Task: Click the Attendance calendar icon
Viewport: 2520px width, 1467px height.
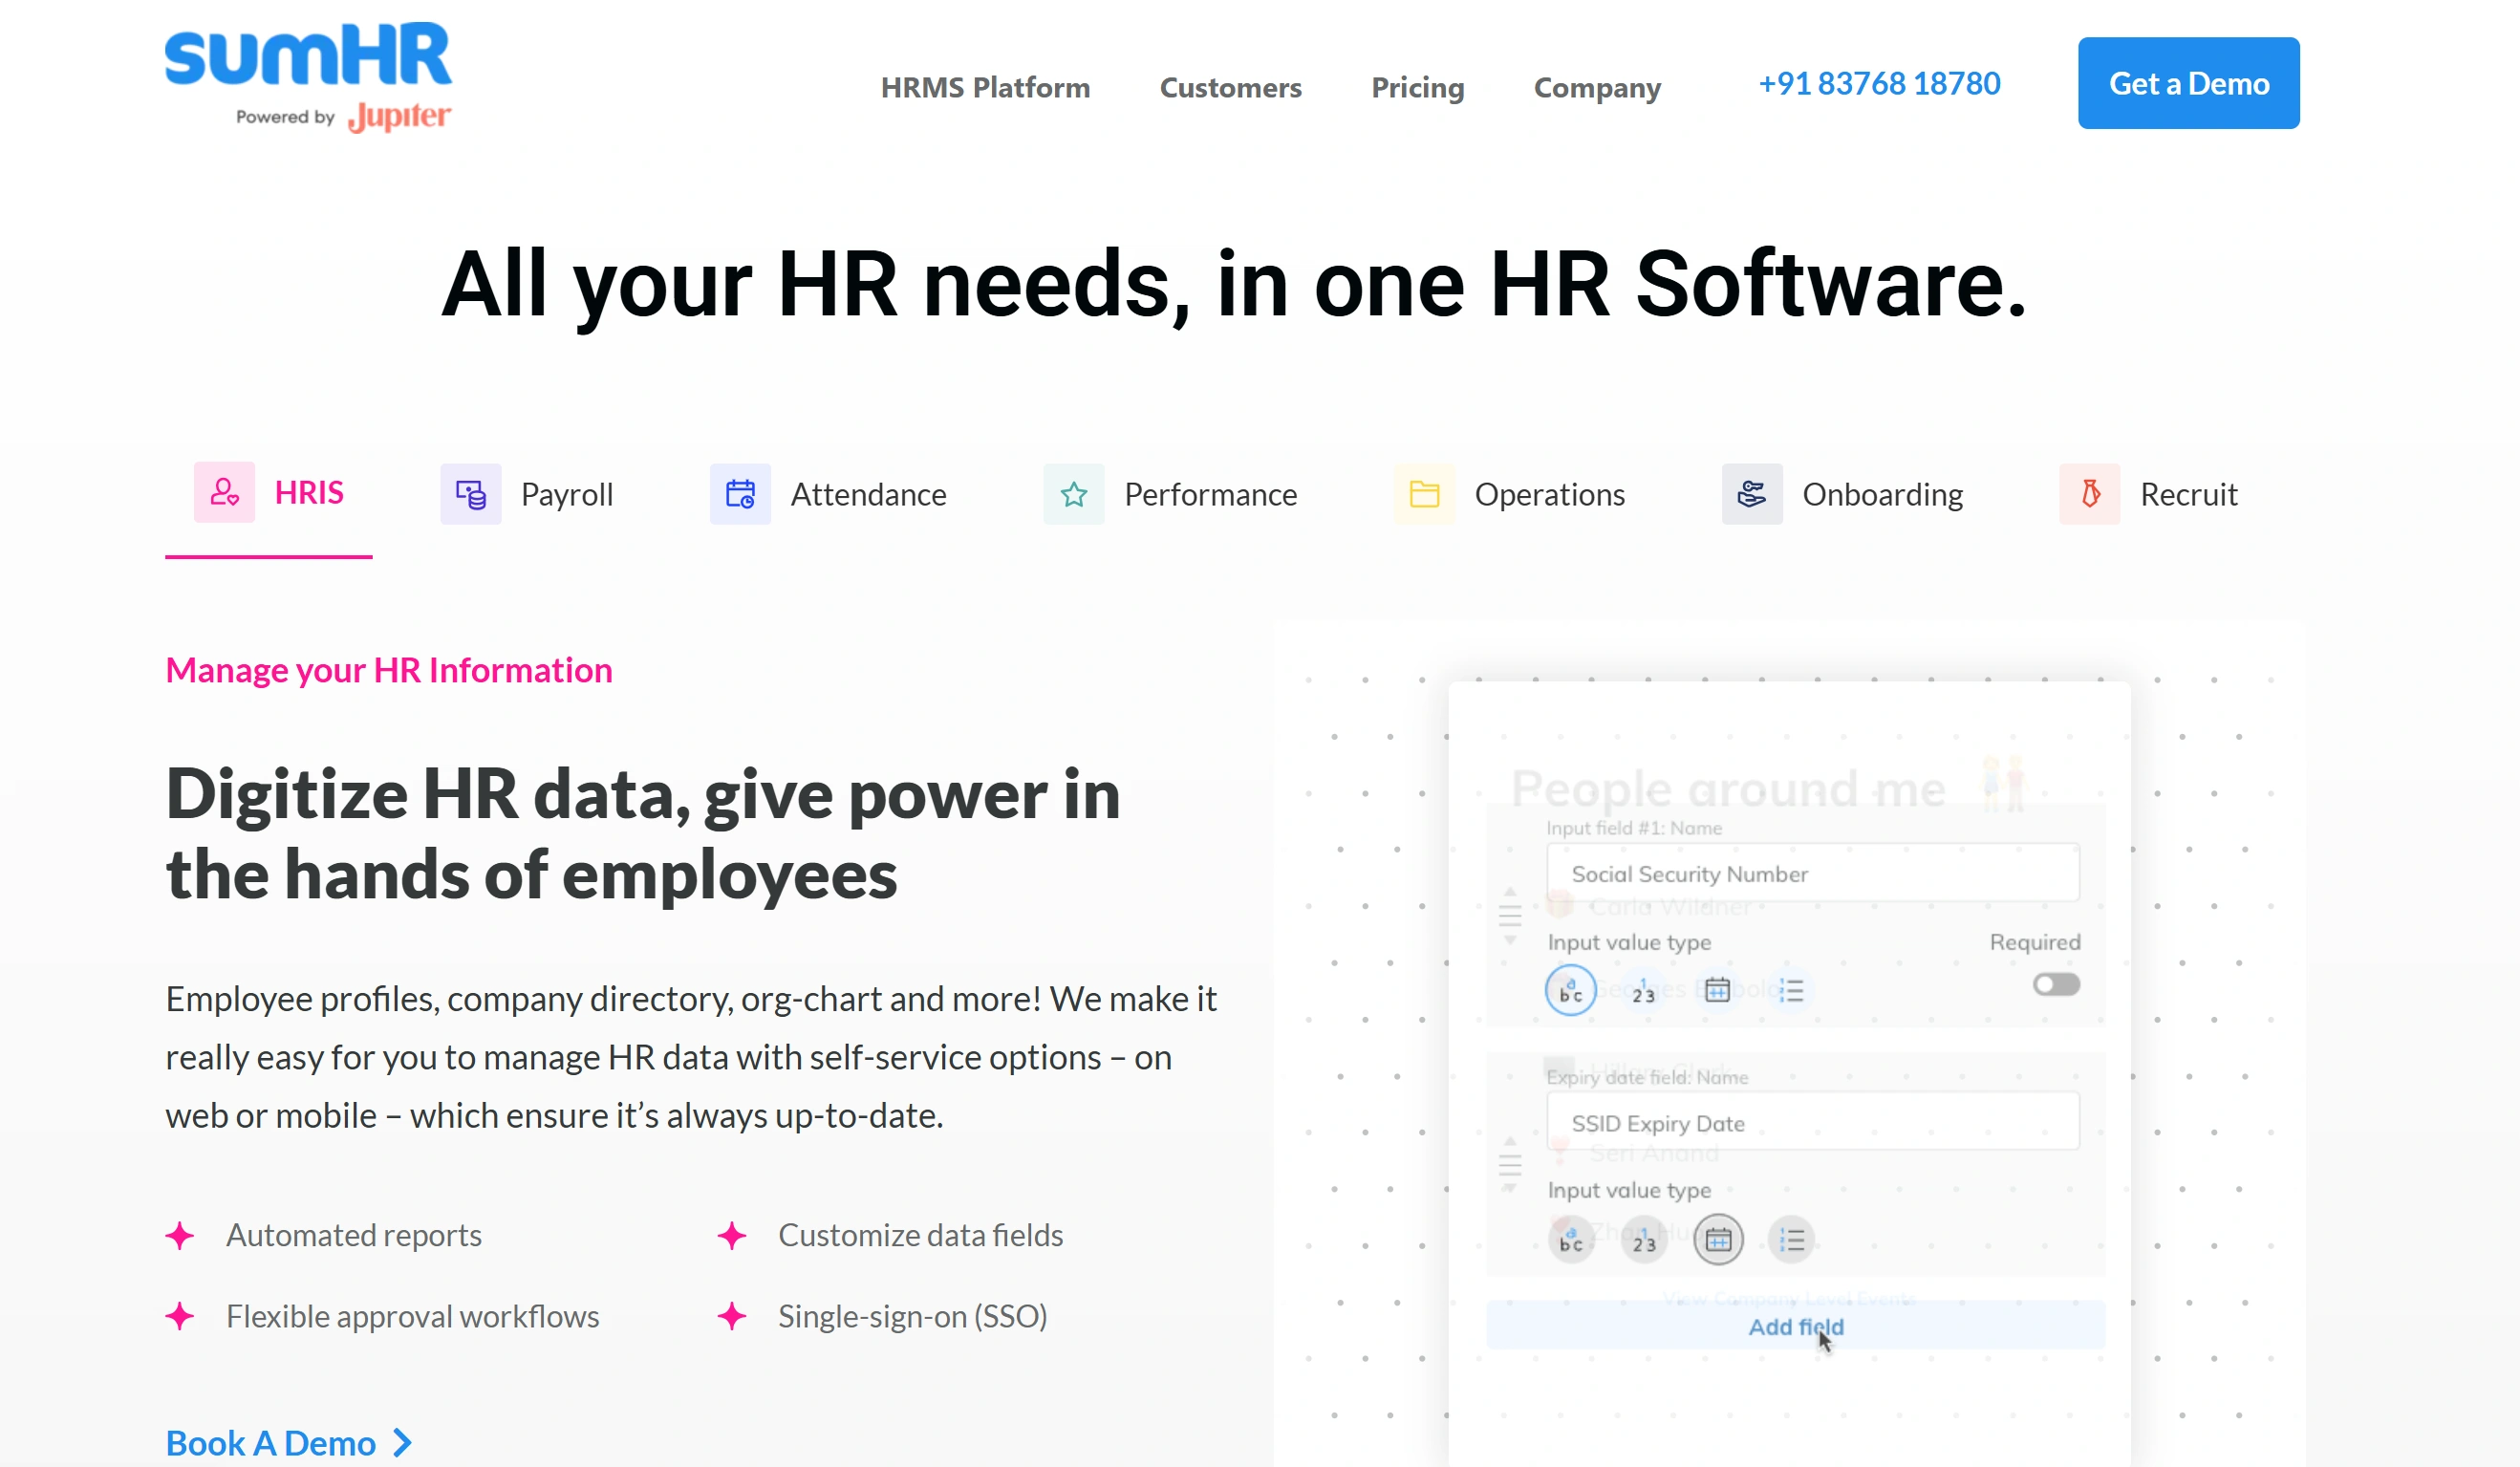Action: (x=739, y=493)
